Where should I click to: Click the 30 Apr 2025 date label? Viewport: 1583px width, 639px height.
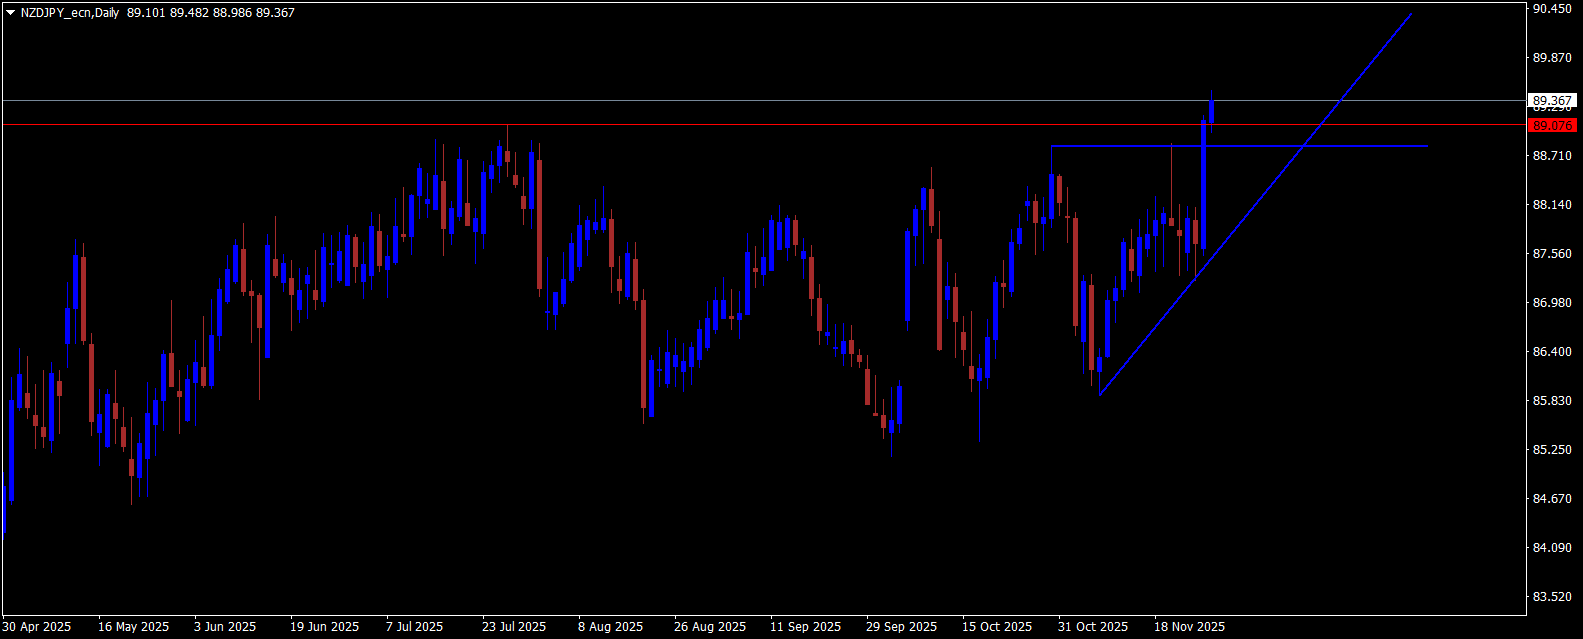37,627
